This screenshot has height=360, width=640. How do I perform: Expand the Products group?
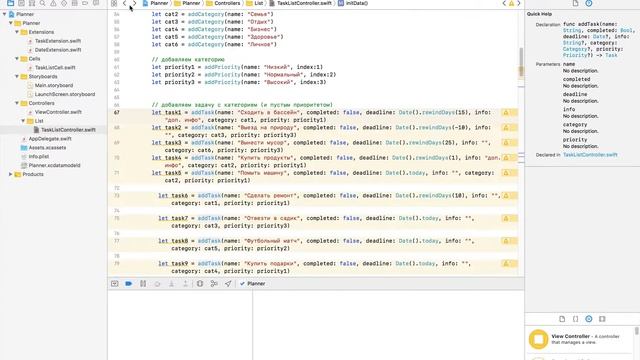pyautogui.click(x=11, y=174)
